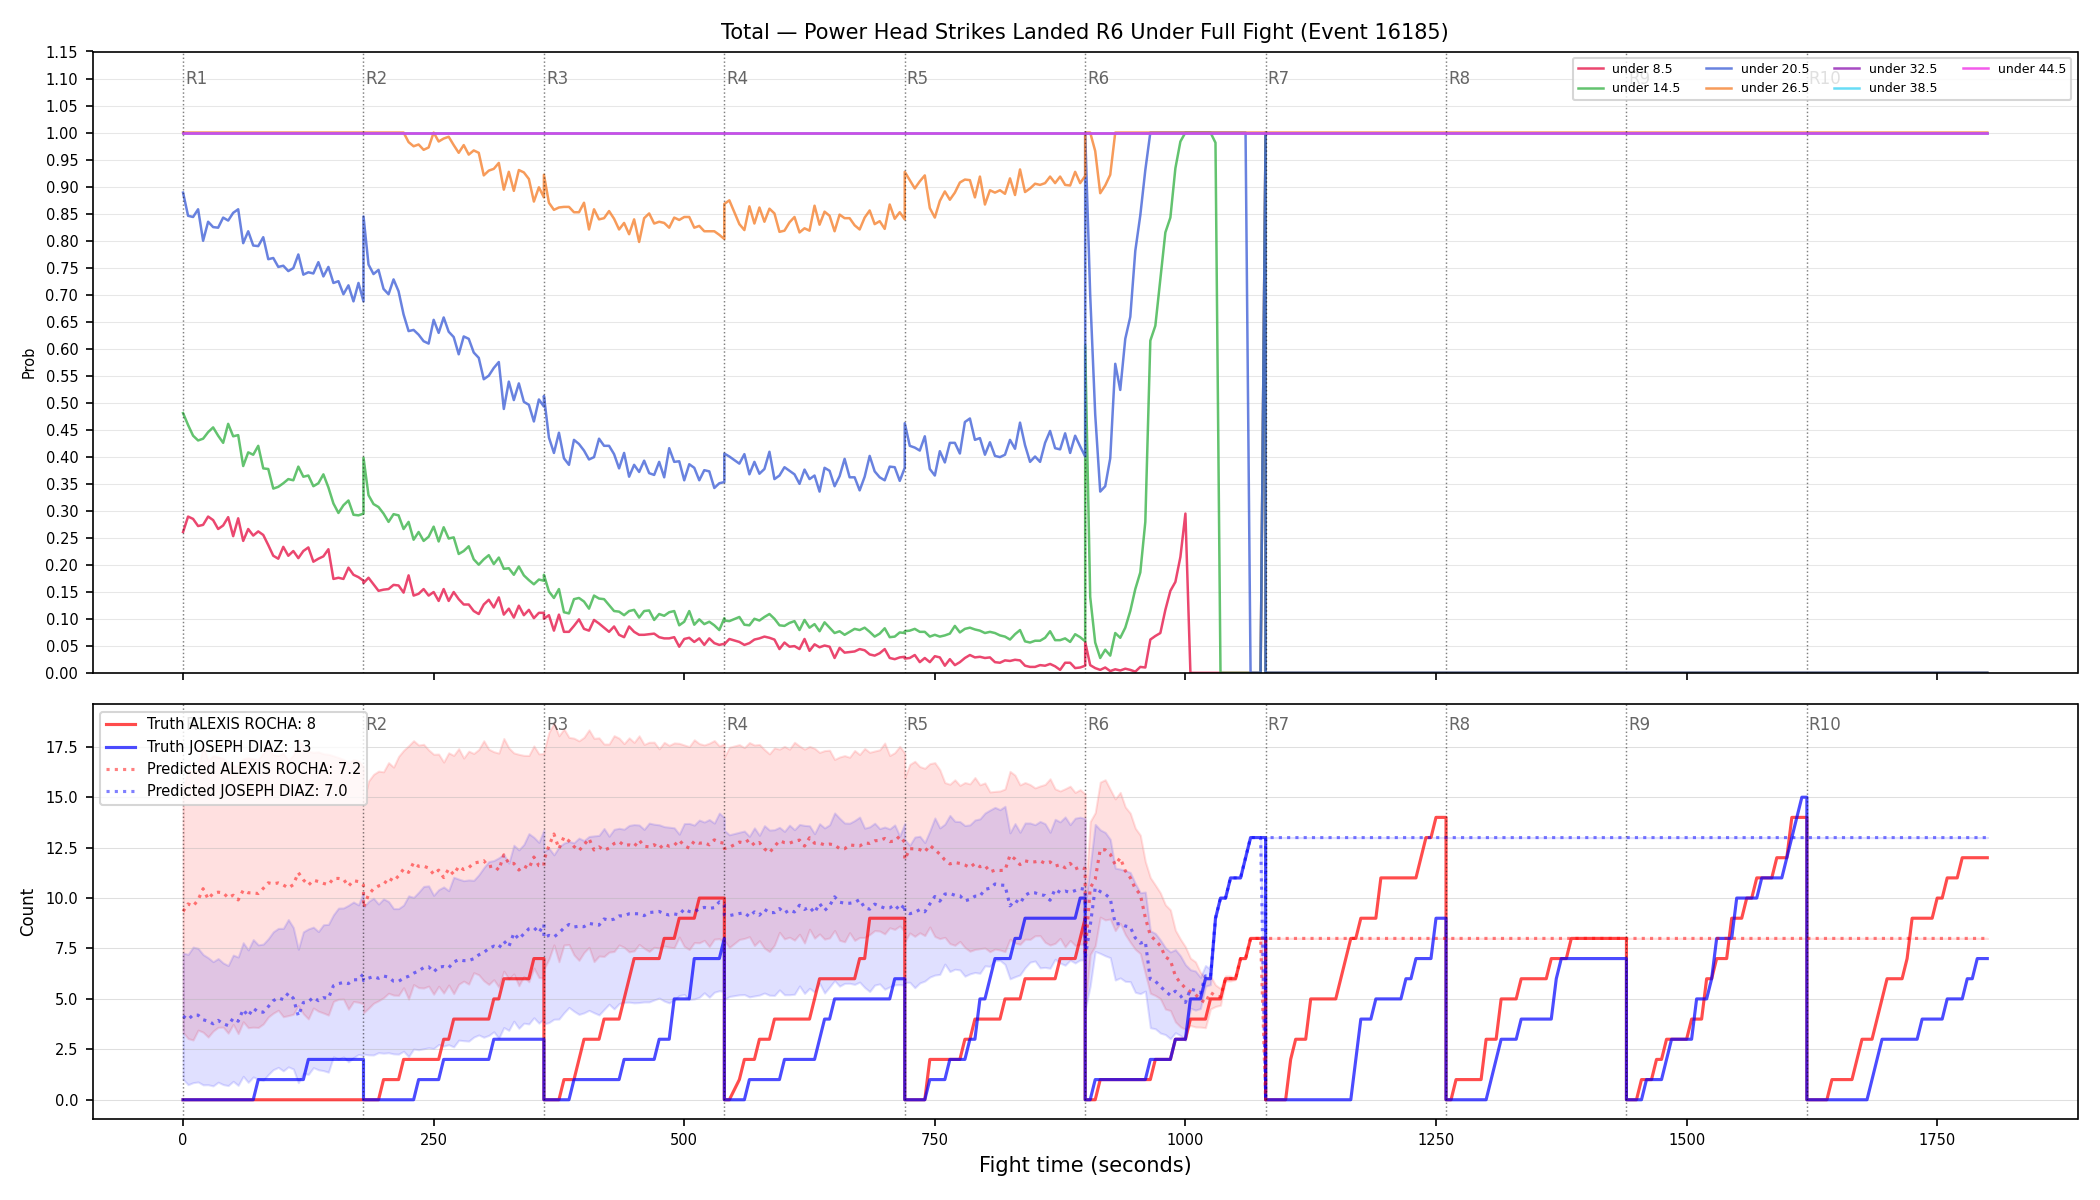Pick the R6 round label in the Prob chart

point(1098,78)
